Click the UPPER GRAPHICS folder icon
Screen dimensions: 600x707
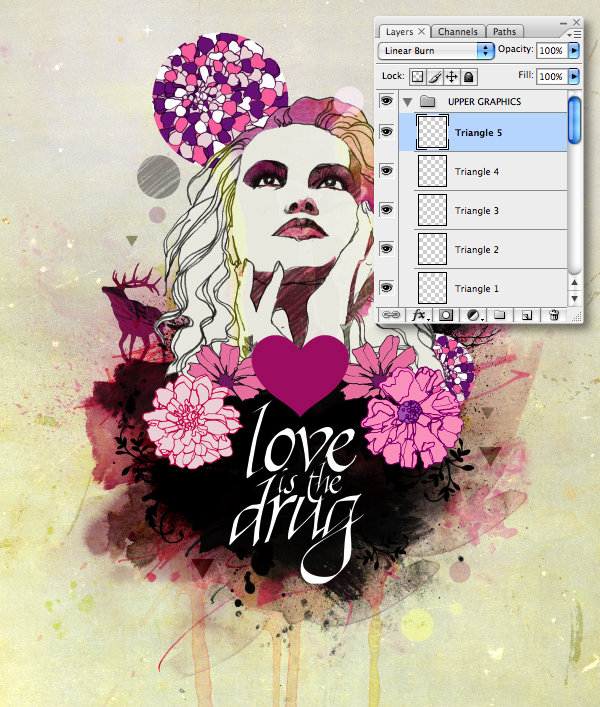point(427,101)
